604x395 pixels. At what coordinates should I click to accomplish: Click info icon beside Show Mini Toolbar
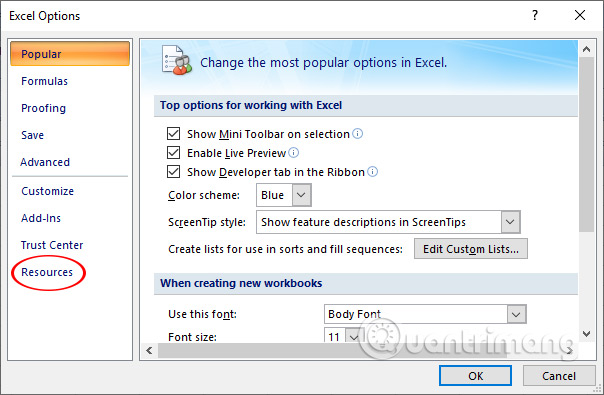357,134
